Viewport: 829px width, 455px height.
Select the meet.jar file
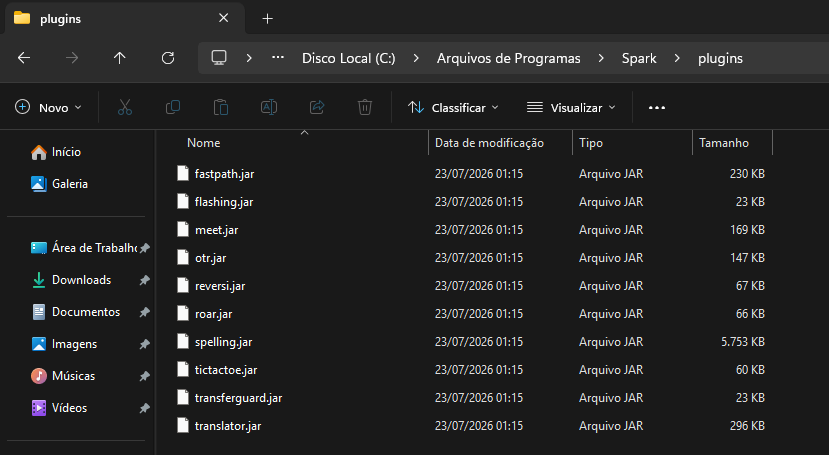pyautogui.click(x=216, y=230)
